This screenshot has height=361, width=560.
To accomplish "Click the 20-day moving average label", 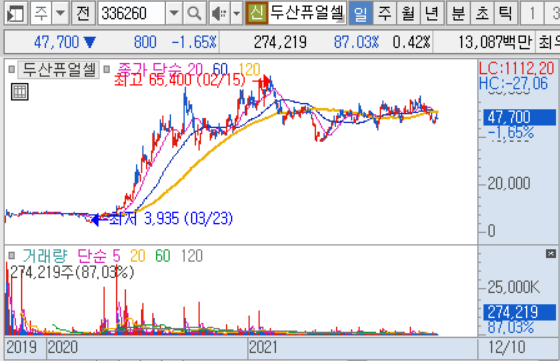I will [195, 69].
